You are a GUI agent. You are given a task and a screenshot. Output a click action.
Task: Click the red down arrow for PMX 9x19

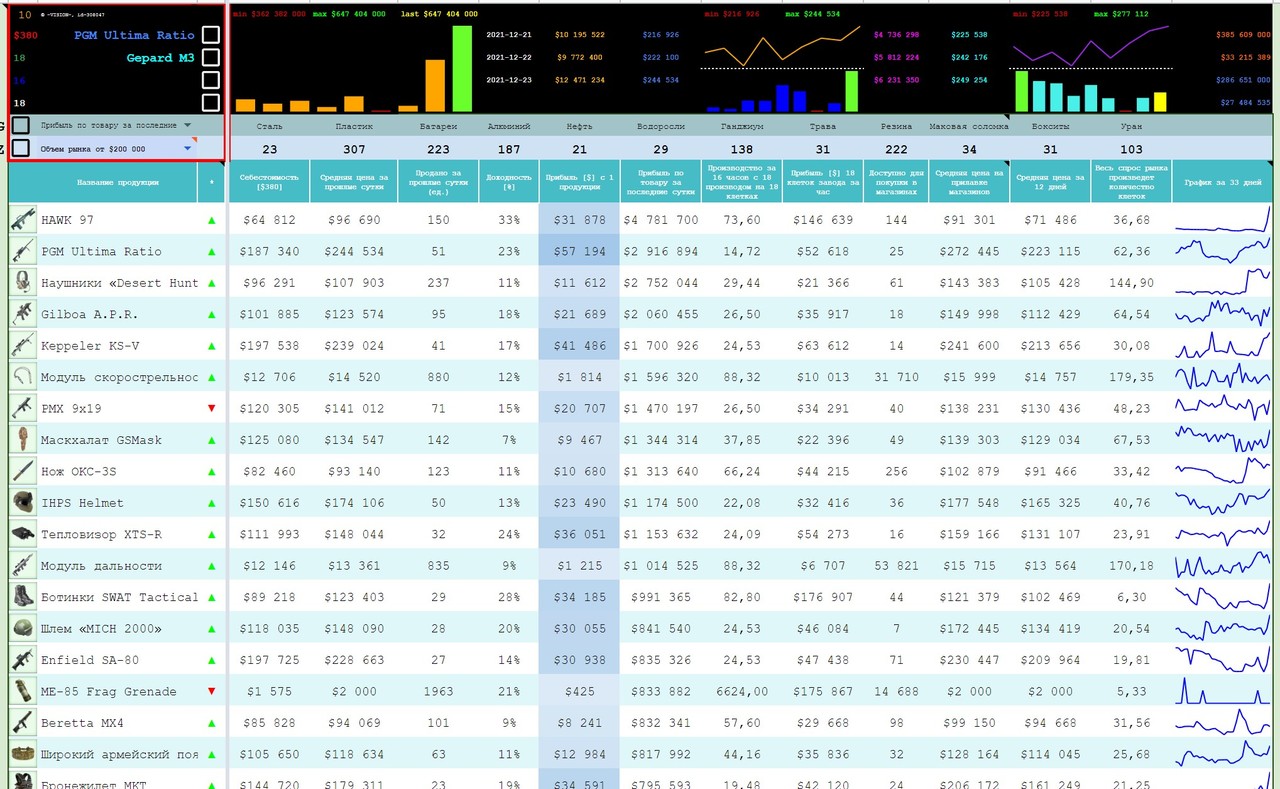[x=211, y=409]
